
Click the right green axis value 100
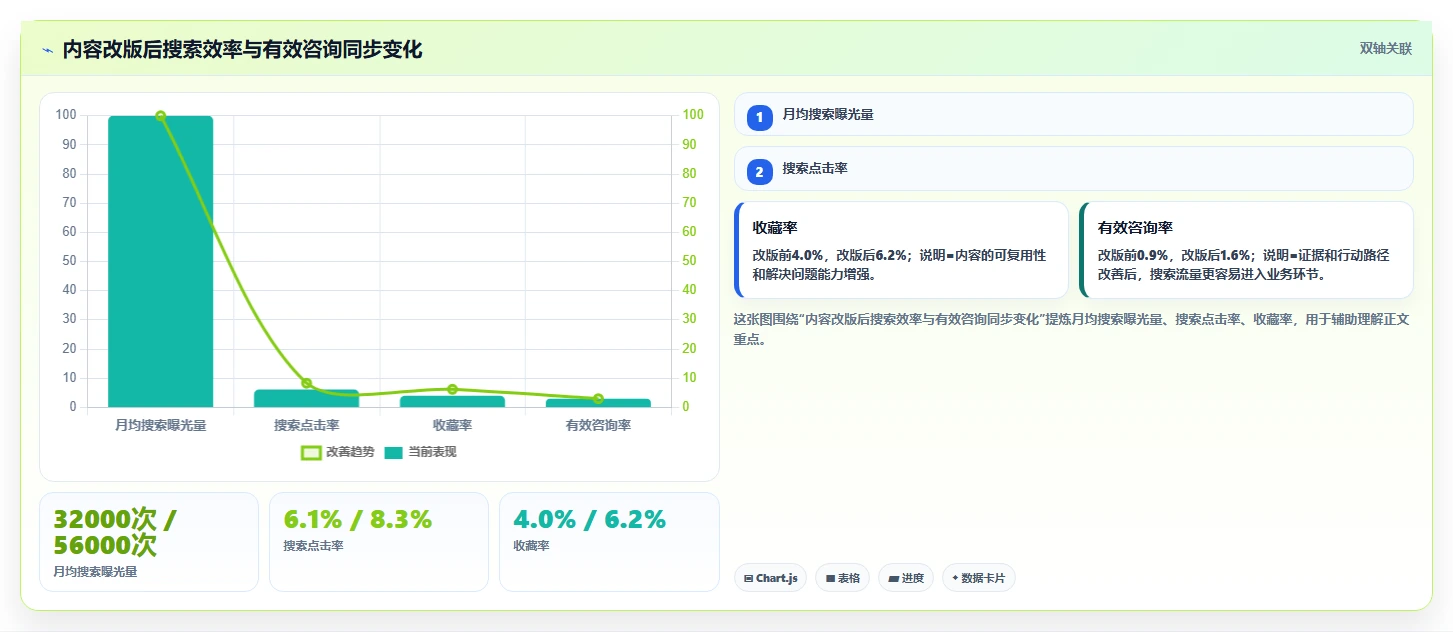(693, 115)
